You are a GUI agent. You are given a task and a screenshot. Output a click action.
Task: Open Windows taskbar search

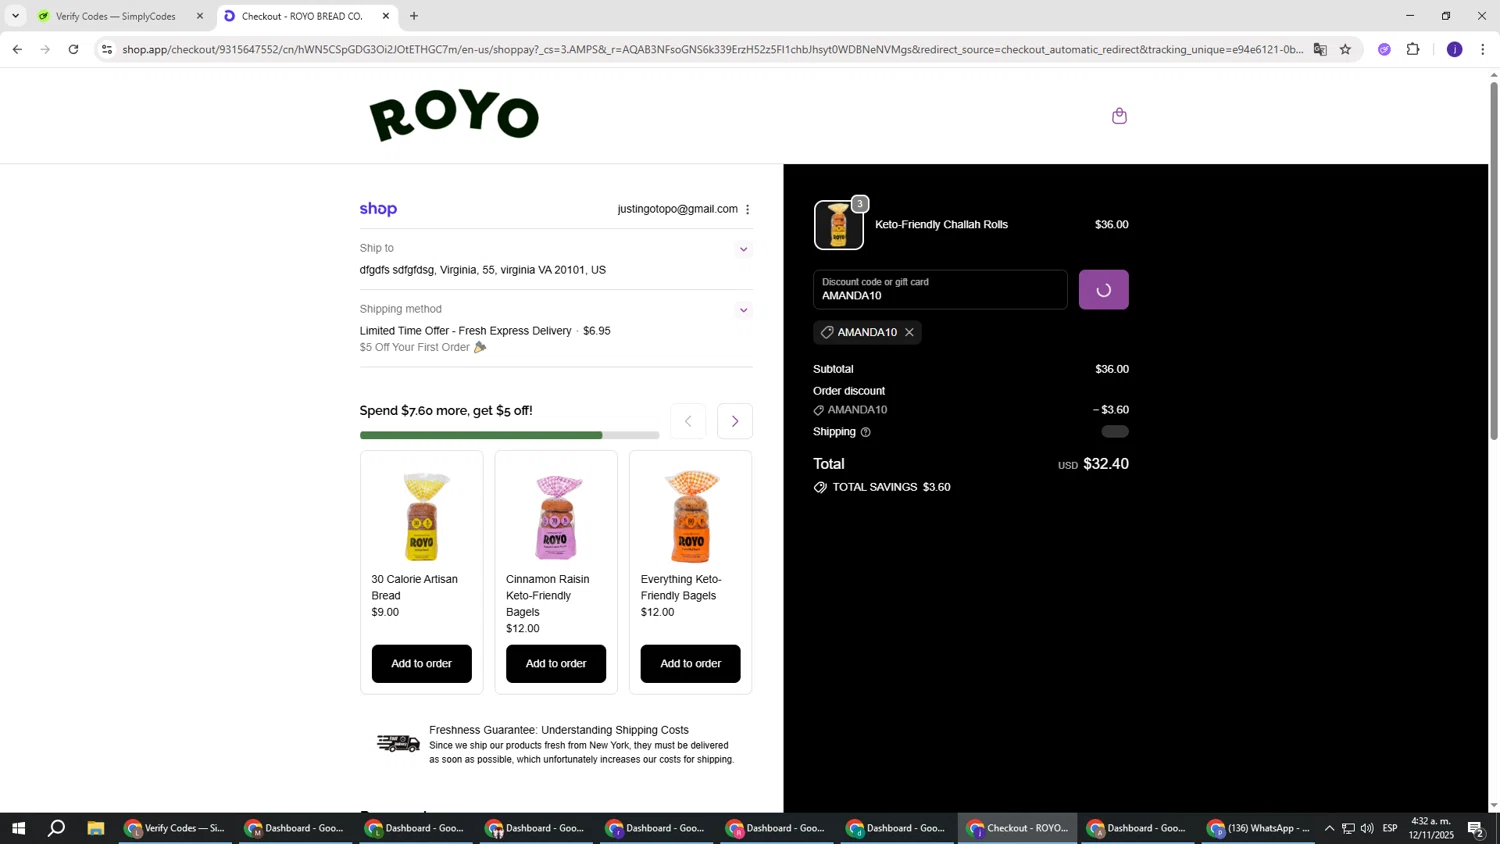tap(57, 828)
